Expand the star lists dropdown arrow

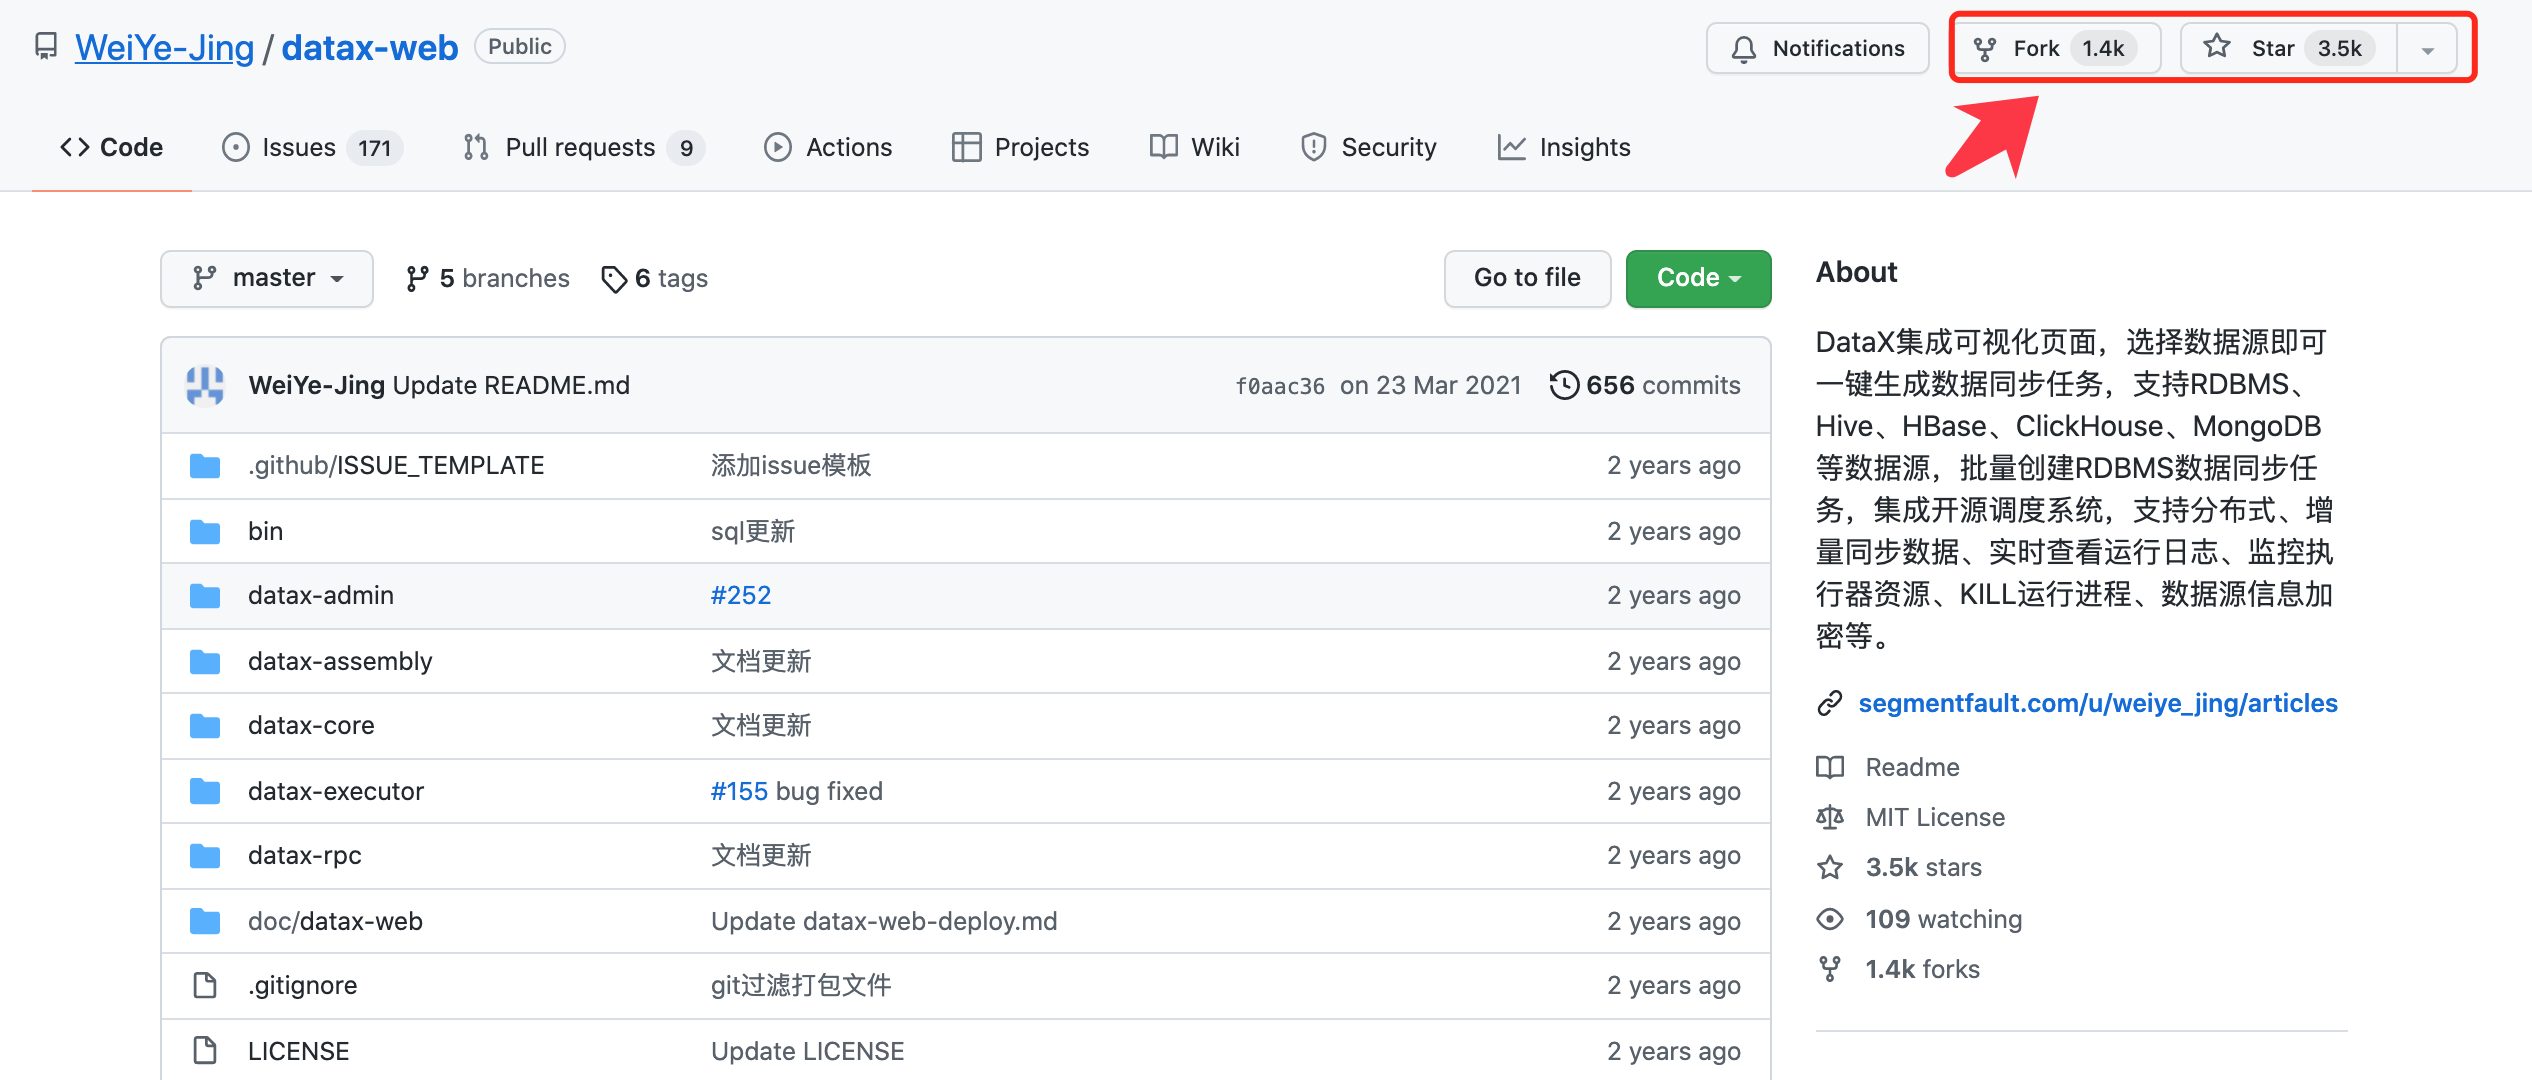2427,49
